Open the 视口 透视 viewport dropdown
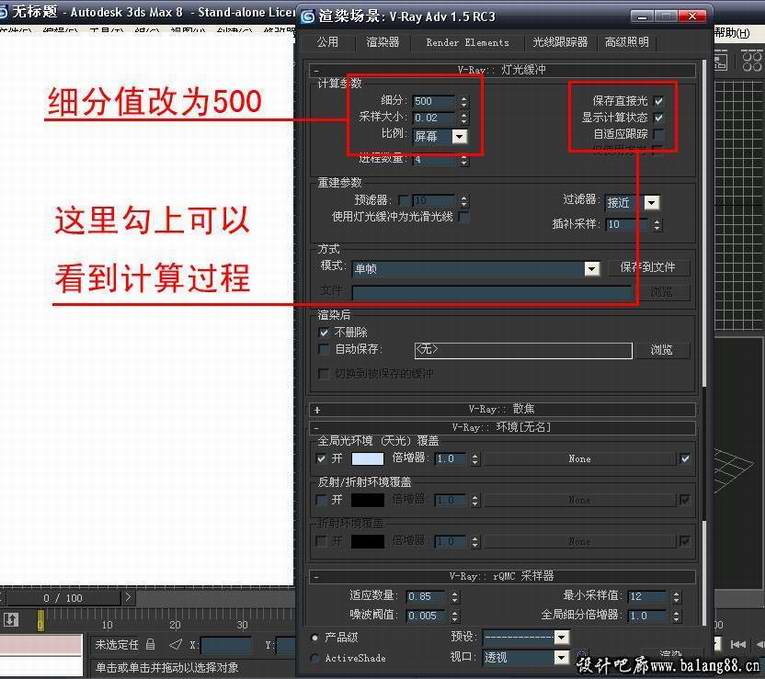The height and width of the screenshot is (679, 765). pos(562,658)
